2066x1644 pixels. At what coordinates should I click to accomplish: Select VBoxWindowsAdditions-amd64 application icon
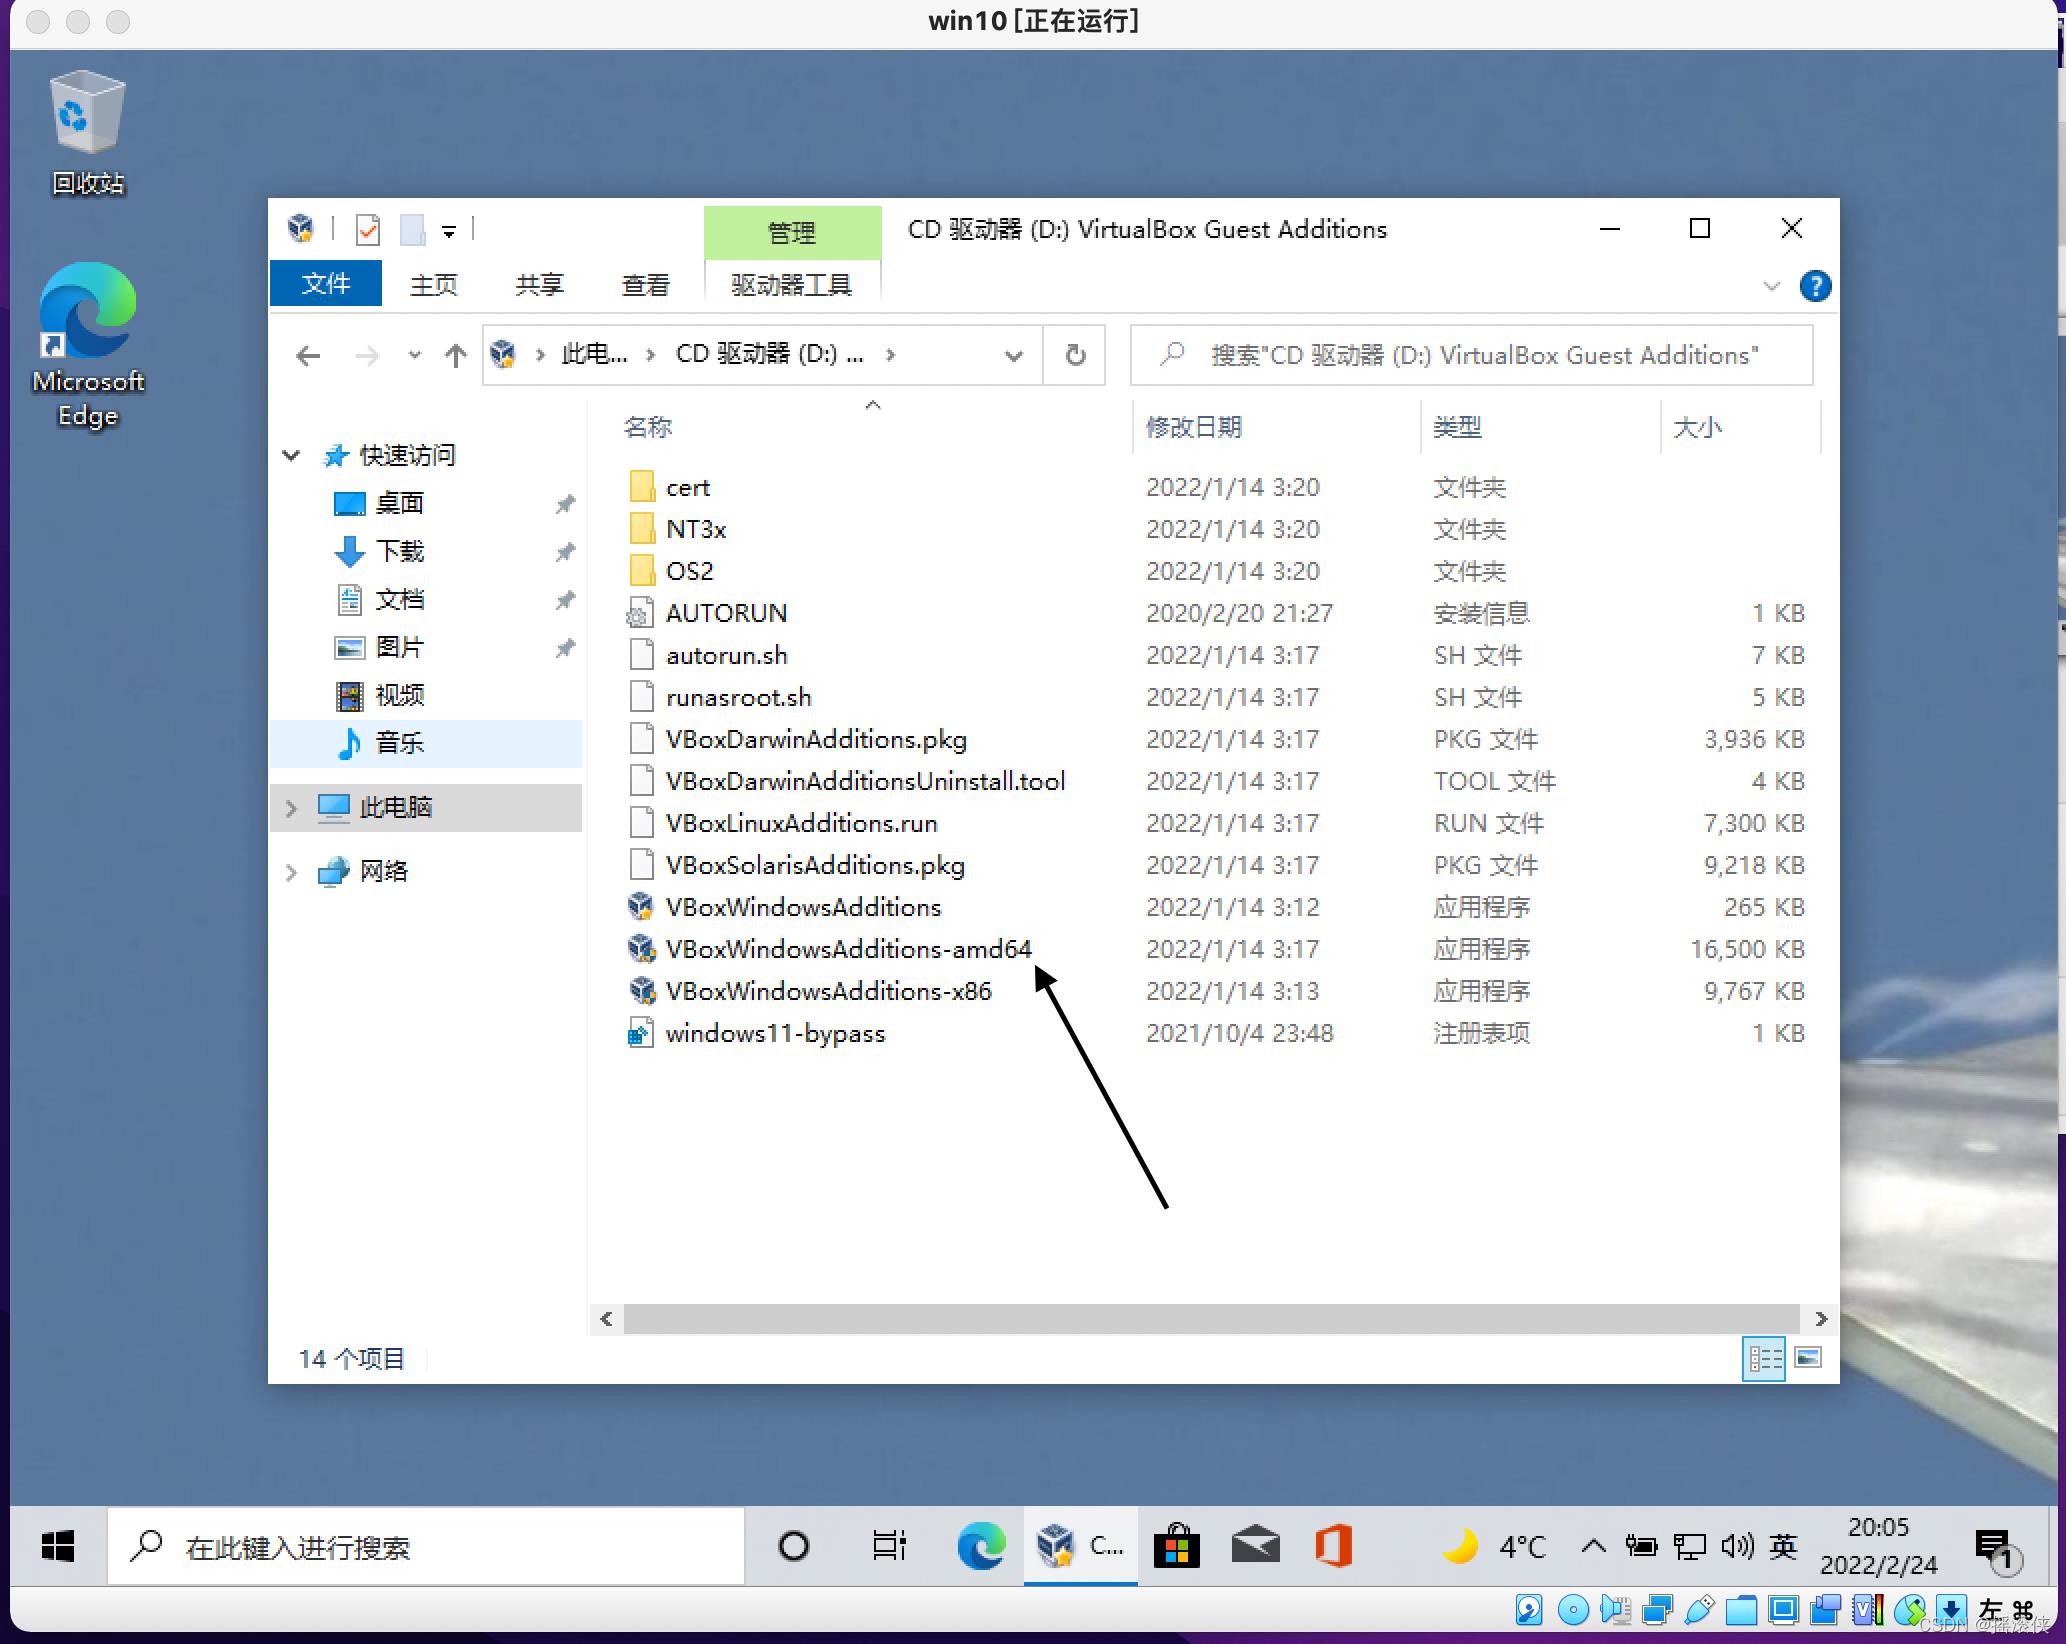641,949
